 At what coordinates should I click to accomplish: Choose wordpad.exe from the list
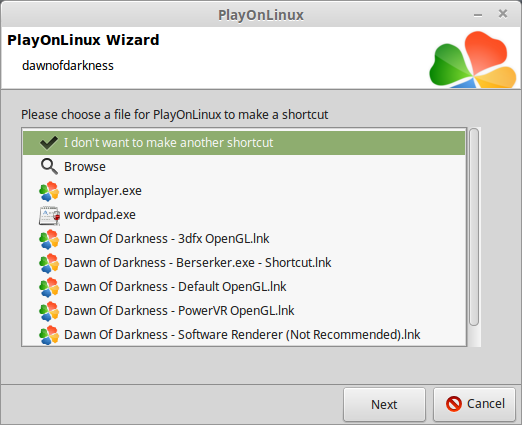pos(244,215)
